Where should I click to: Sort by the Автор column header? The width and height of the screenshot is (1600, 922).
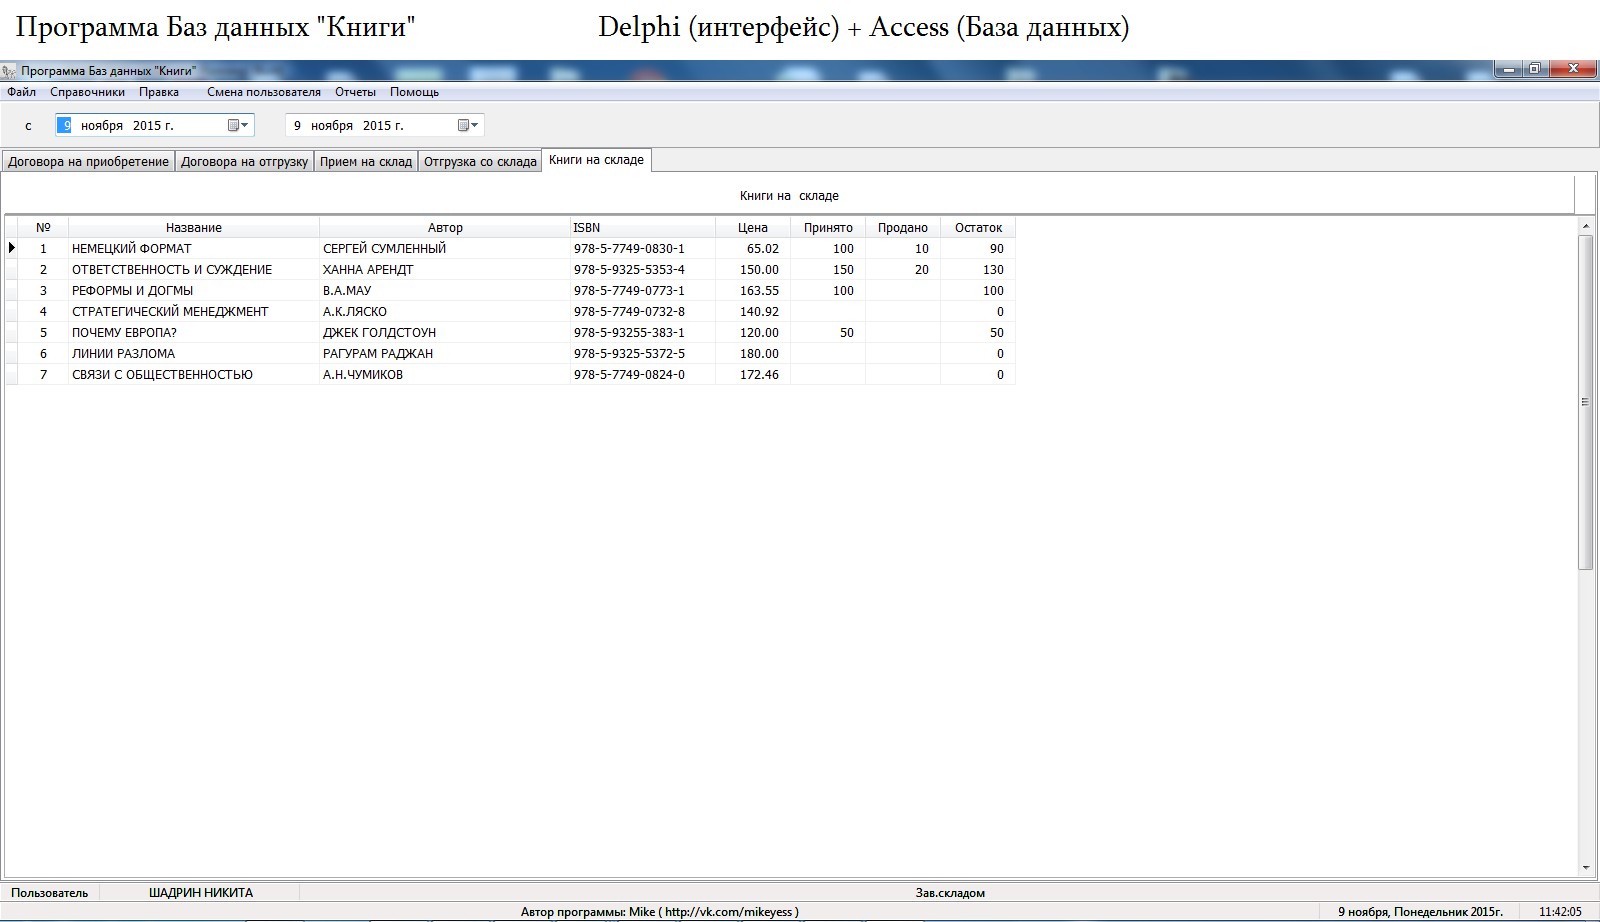point(445,227)
